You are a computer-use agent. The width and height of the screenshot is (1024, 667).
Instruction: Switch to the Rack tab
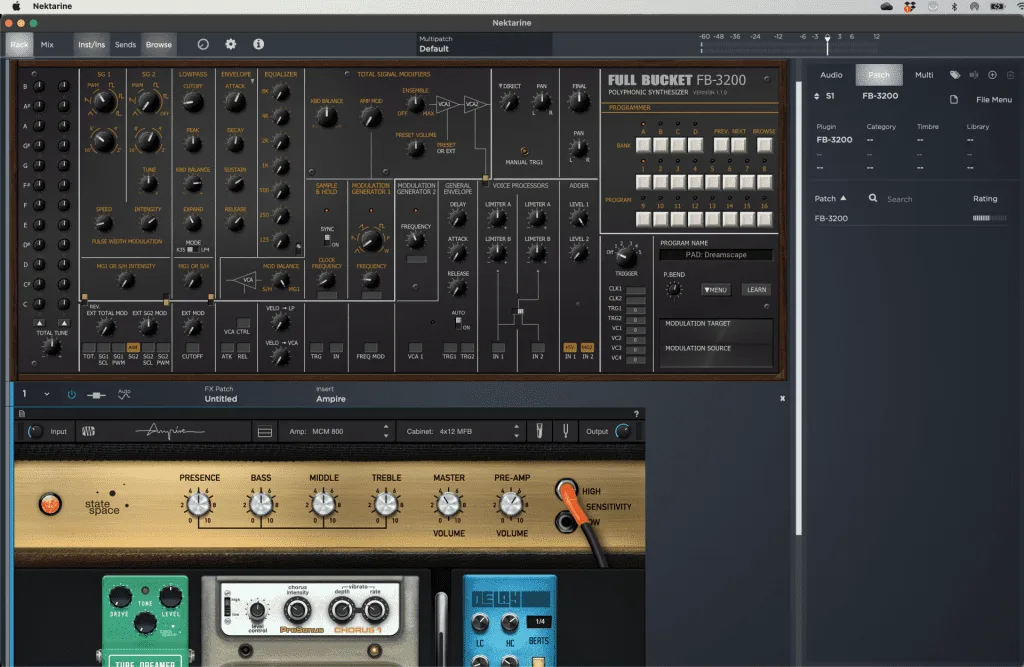coord(19,44)
